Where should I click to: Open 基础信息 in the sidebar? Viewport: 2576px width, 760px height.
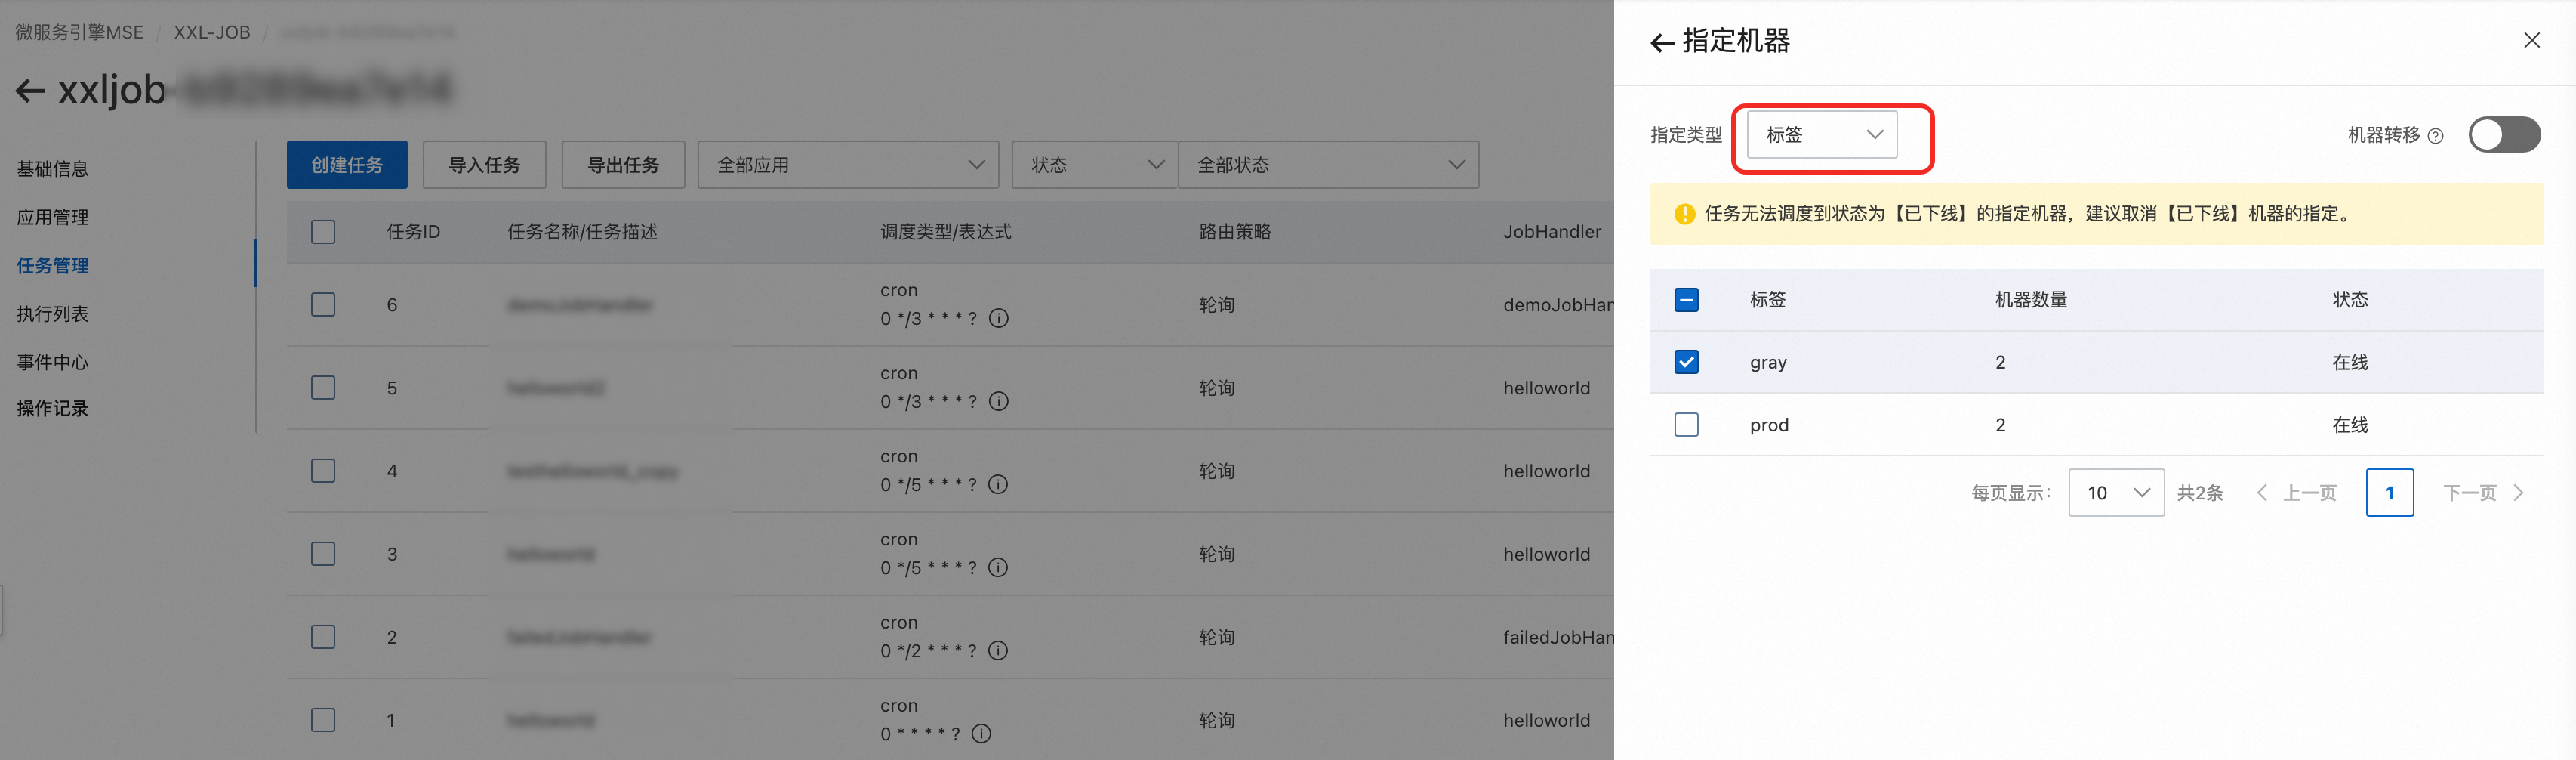[x=52, y=169]
